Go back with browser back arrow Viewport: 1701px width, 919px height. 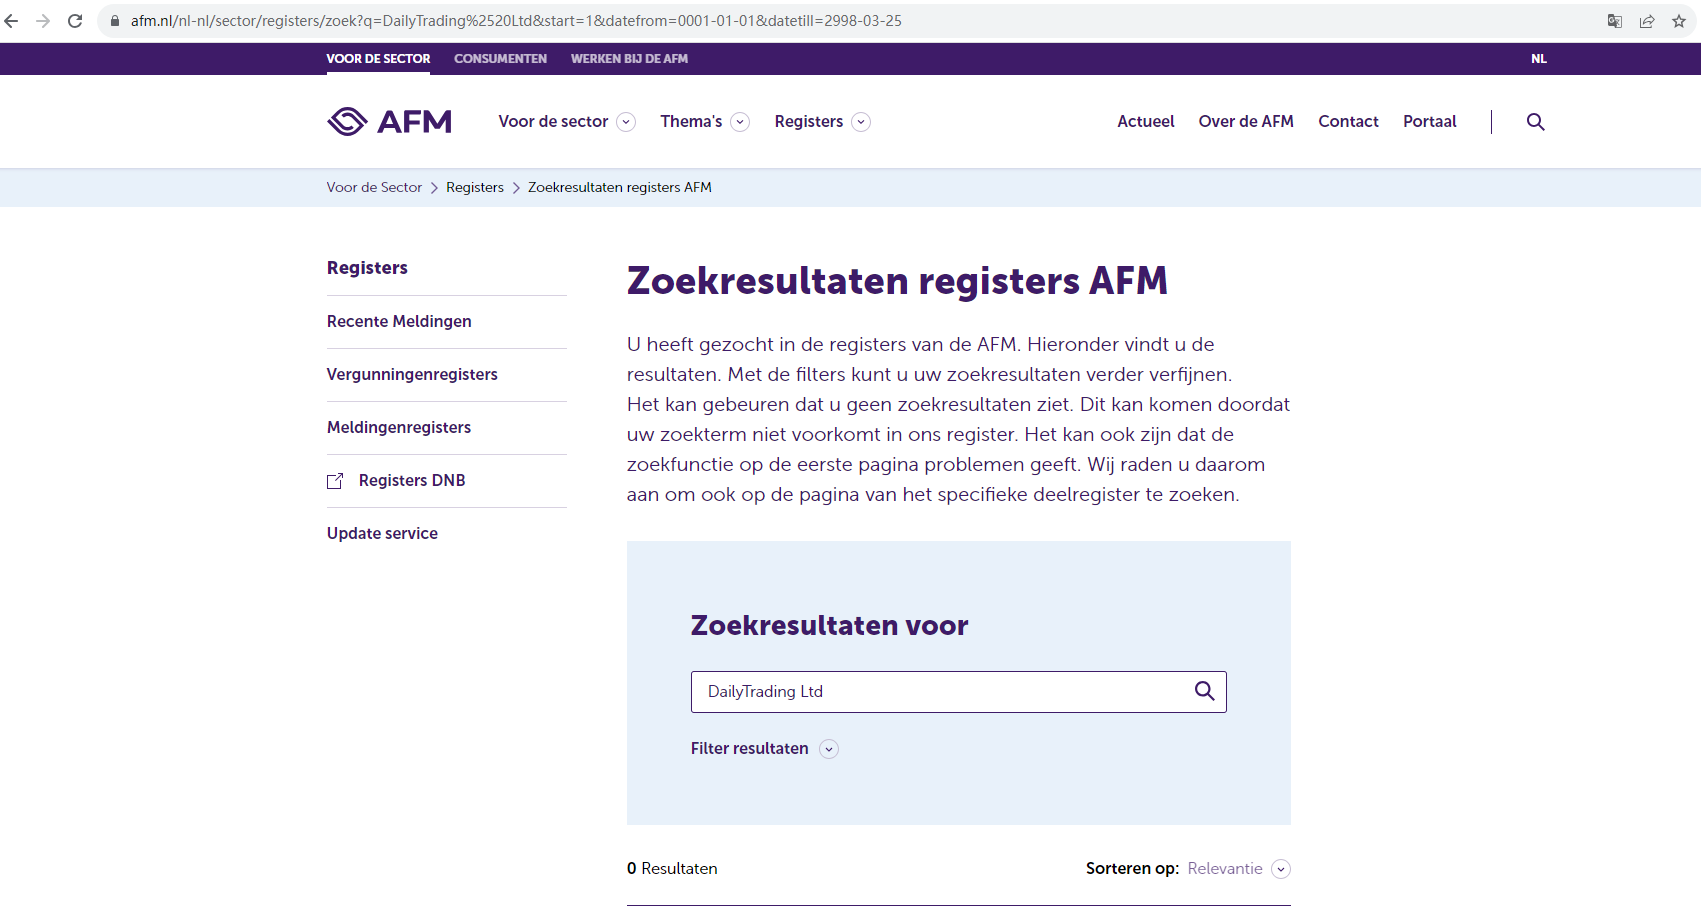(x=12, y=21)
